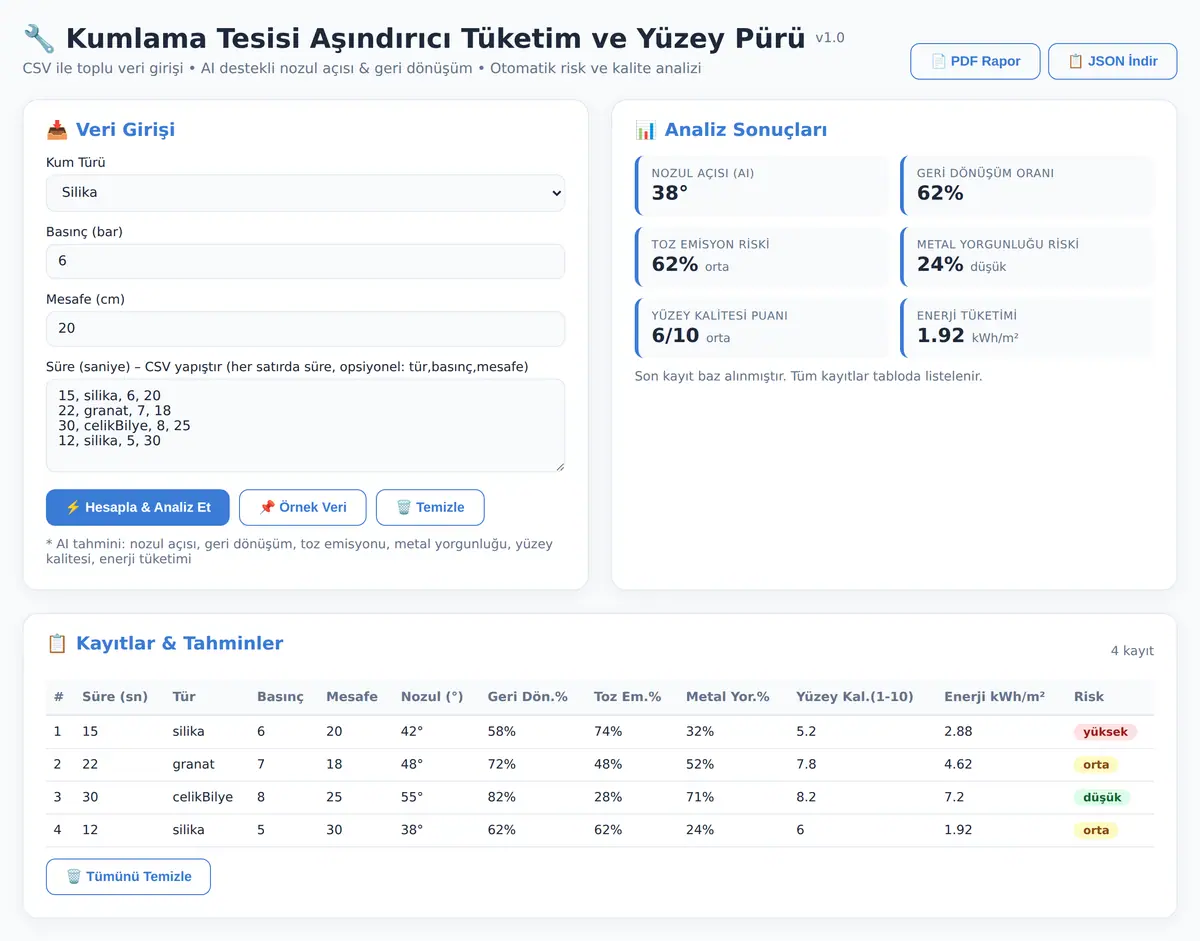1200x941 pixels.
Task: Load sample data with Örnek Veri button
Action: [303, 507]
